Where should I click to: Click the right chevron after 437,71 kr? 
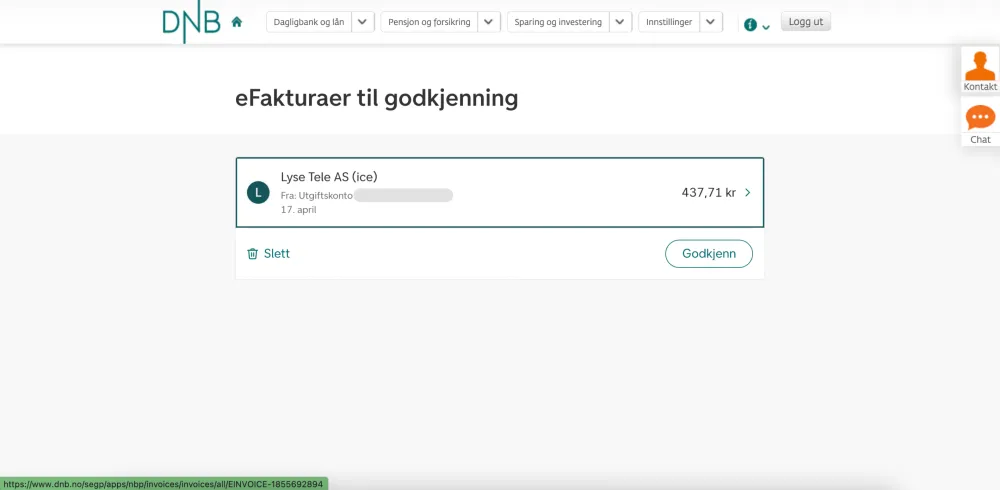point(748,193)
